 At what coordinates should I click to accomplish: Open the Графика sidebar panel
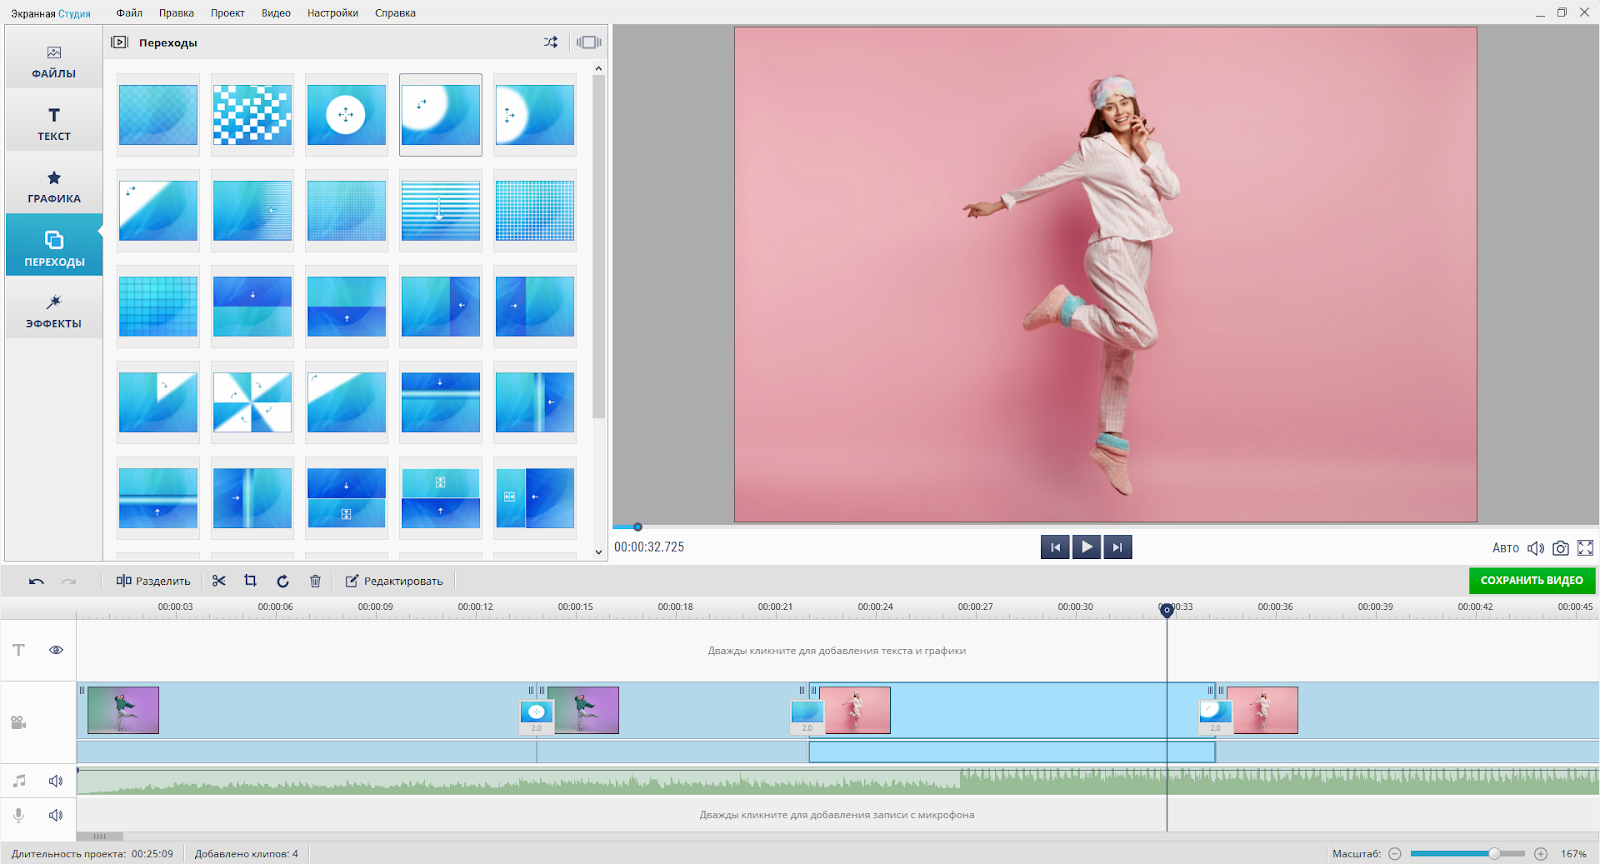coord(54,186)
